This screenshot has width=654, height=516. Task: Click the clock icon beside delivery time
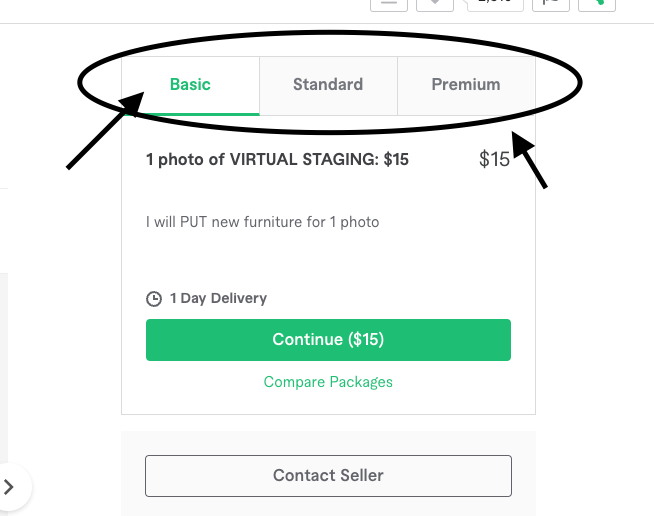coord(154,299)
